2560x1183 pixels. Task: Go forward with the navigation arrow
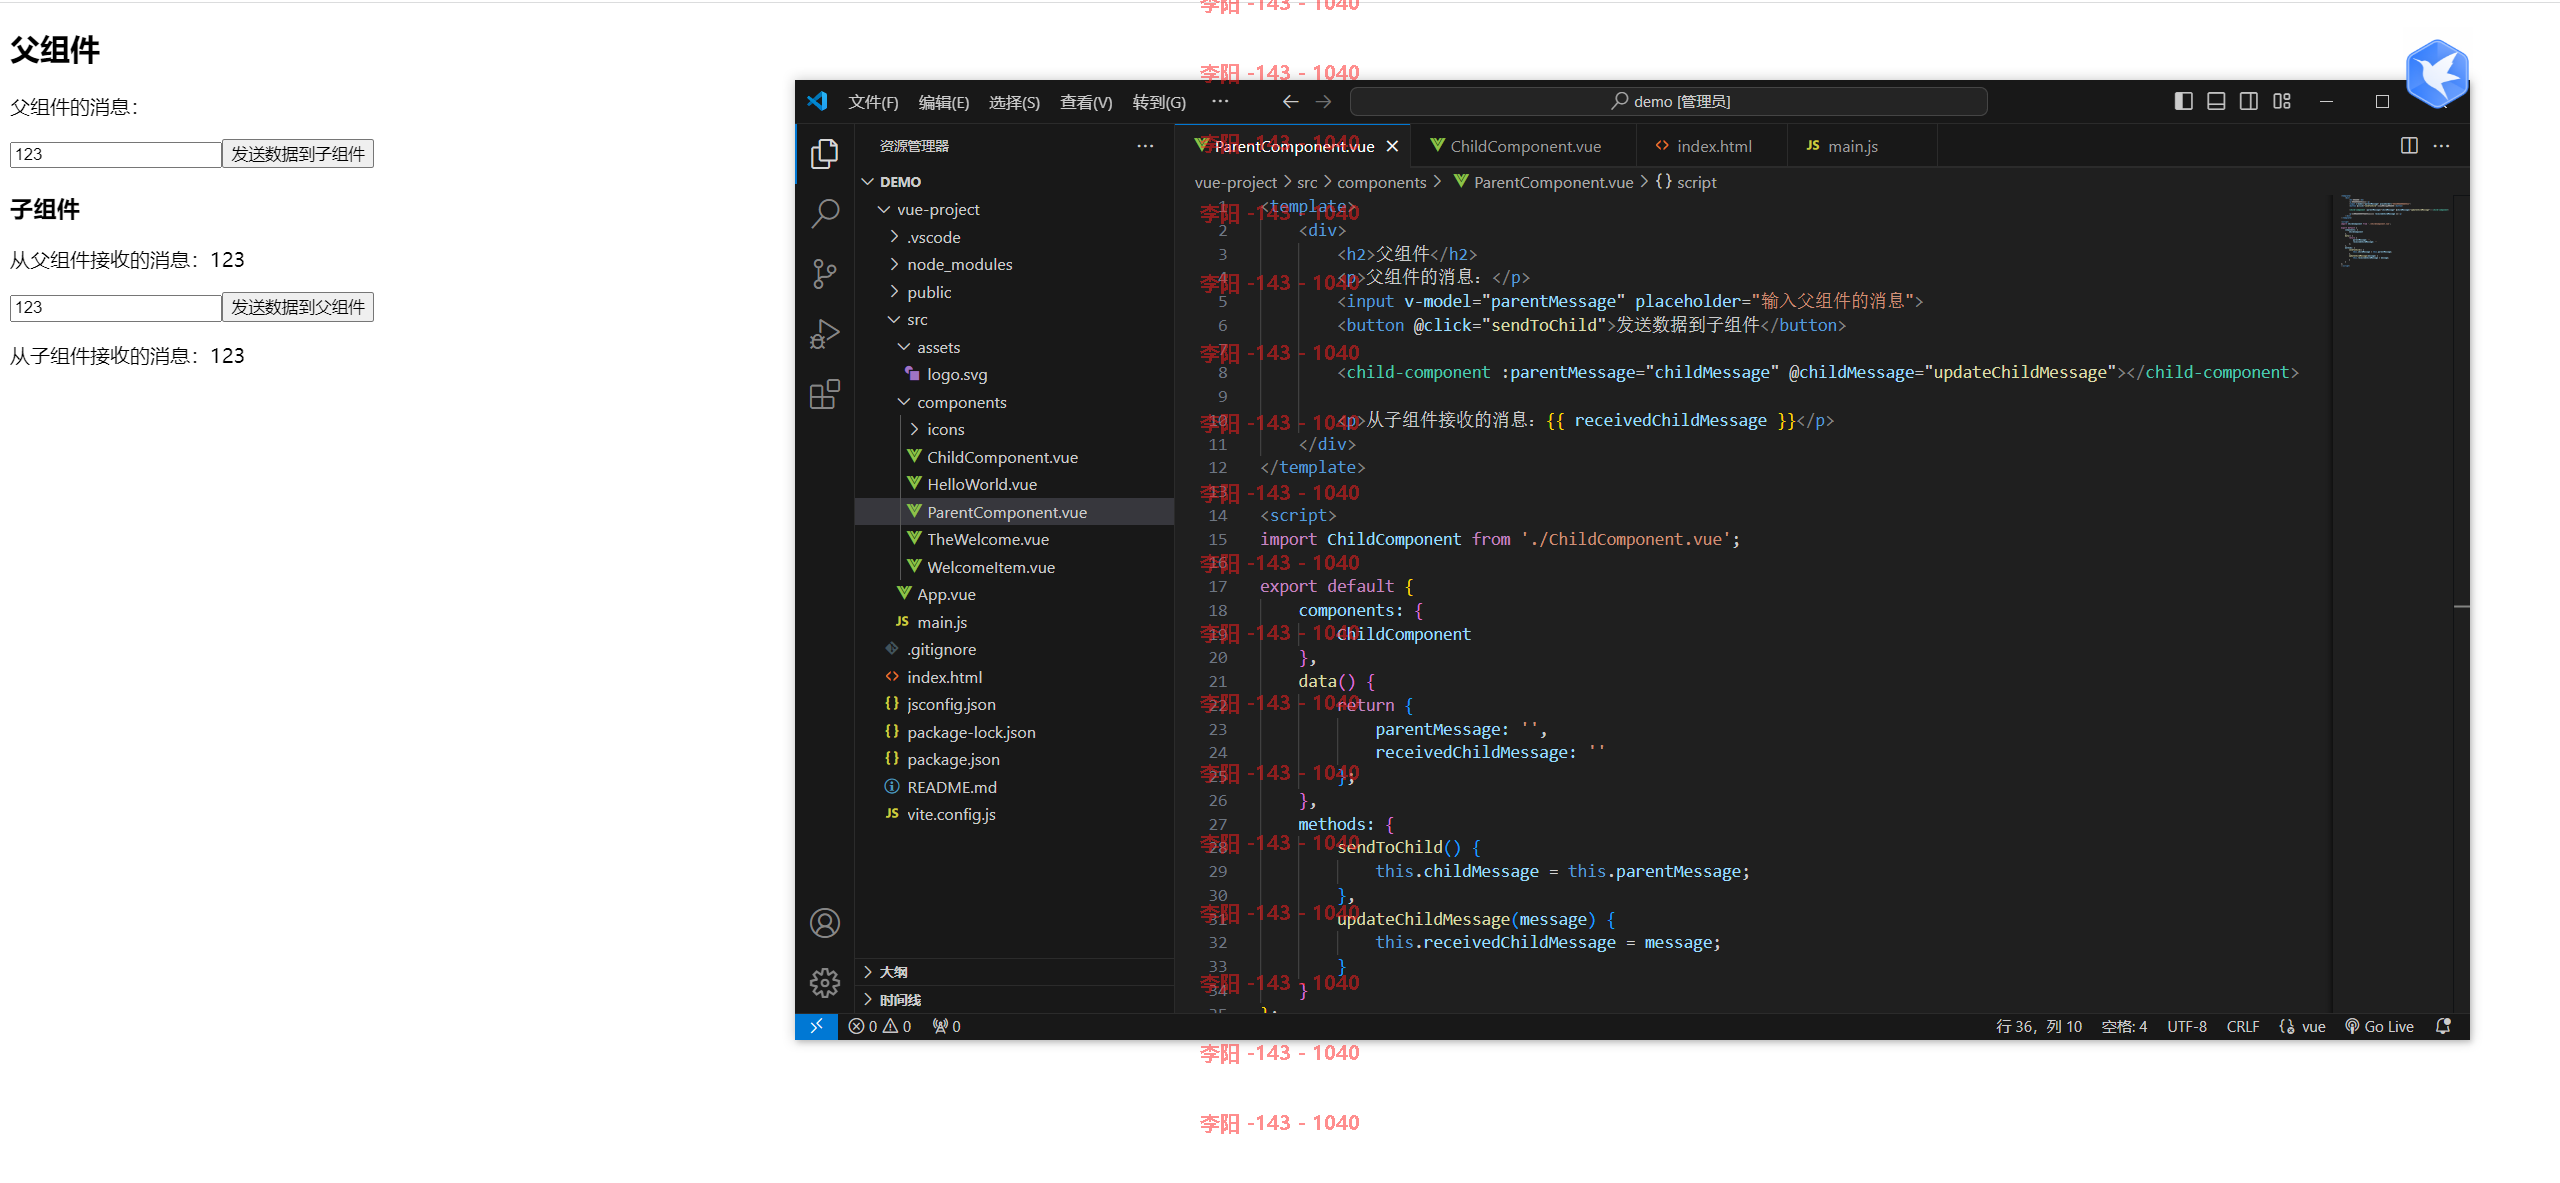[x=1323, y=102]
